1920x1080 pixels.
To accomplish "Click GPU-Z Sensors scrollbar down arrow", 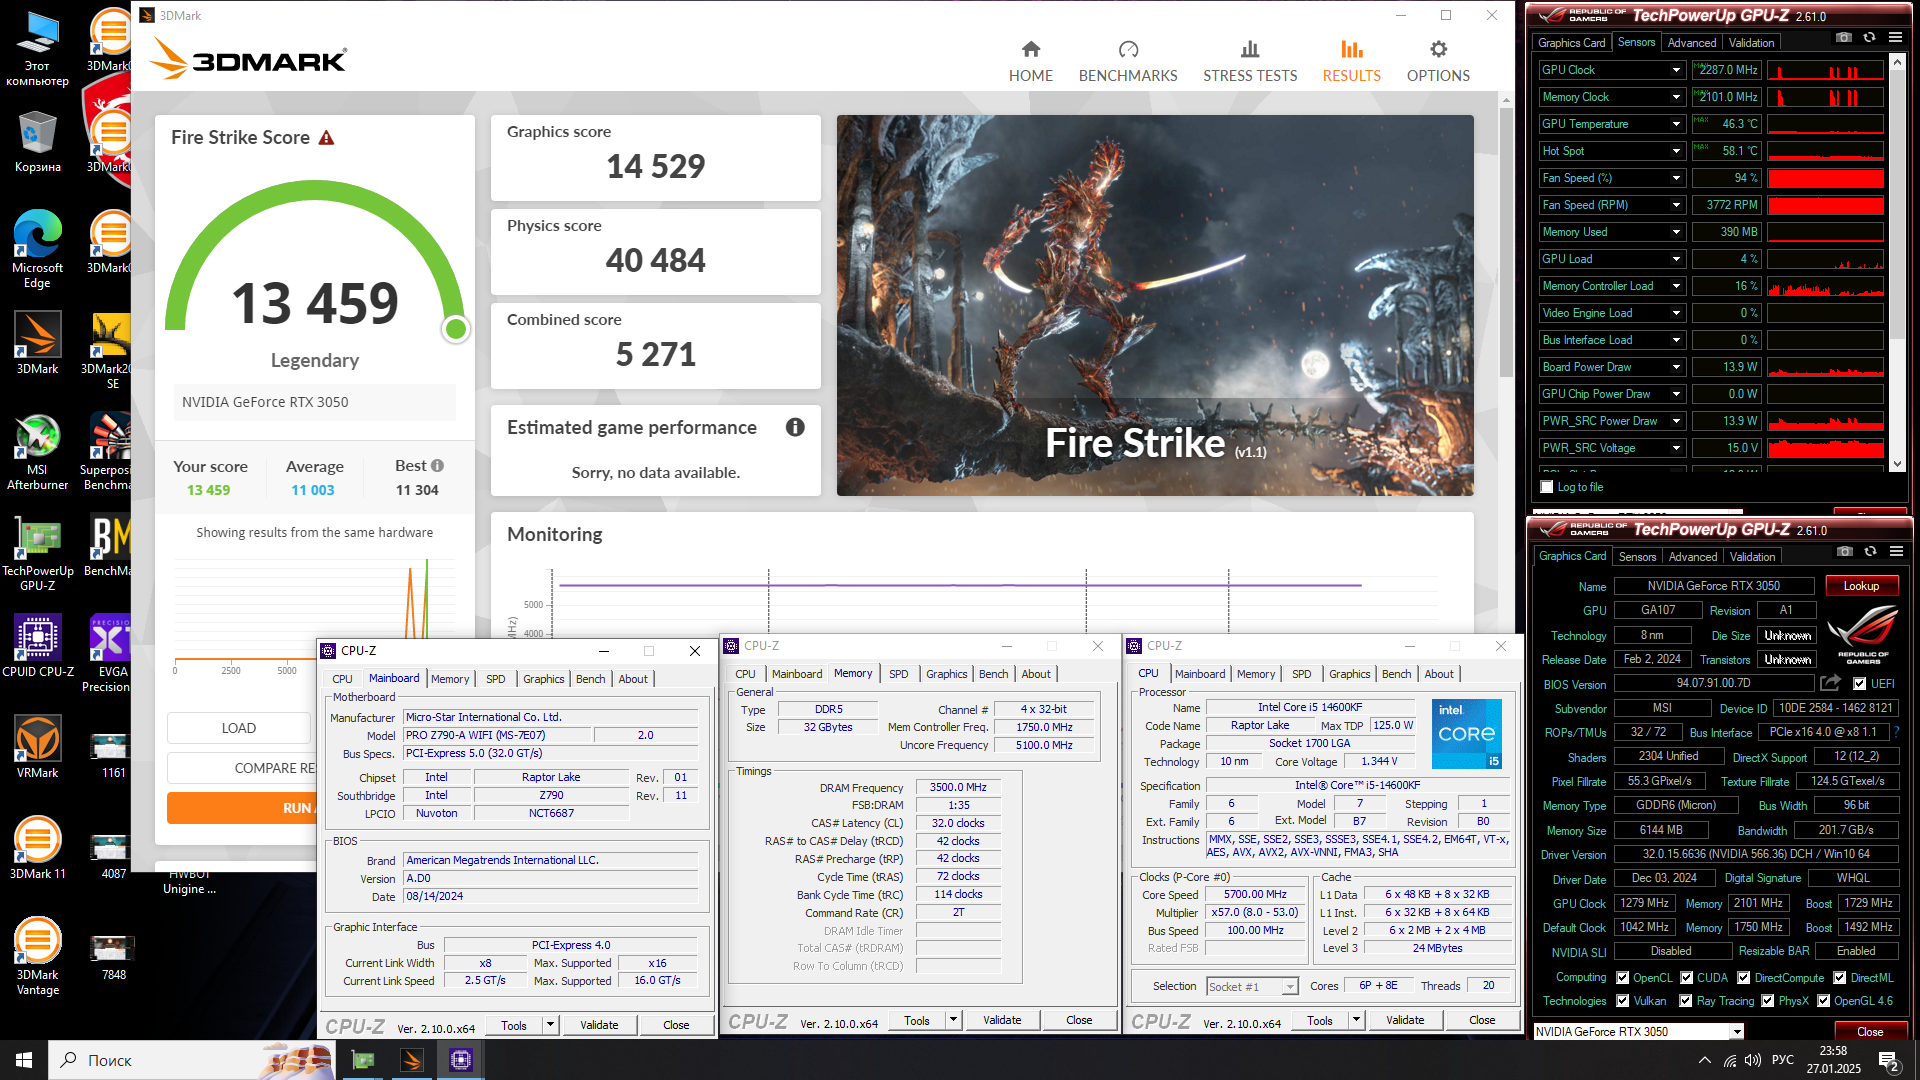I will (1896, 464).
